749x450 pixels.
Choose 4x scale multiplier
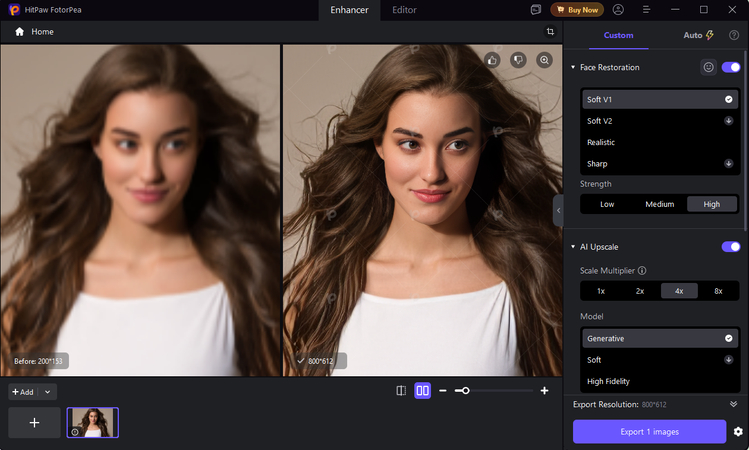pyautogui.click(x=679, y=291)
